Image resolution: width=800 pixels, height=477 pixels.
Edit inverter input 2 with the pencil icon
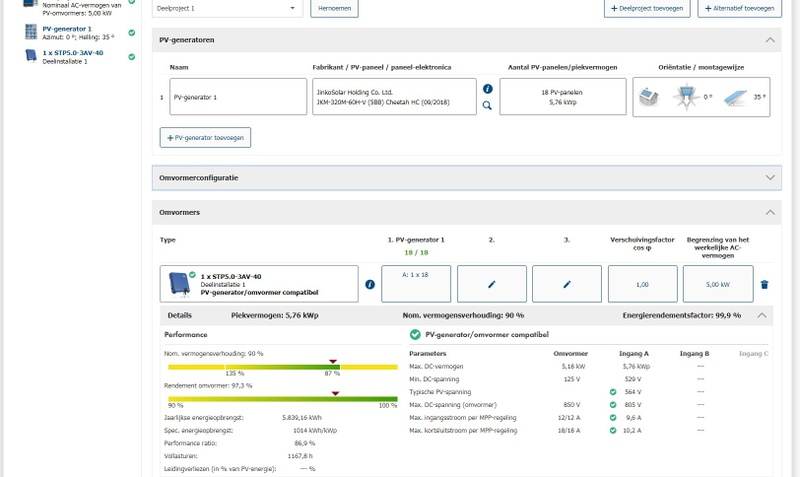click(x=491, y=284)
